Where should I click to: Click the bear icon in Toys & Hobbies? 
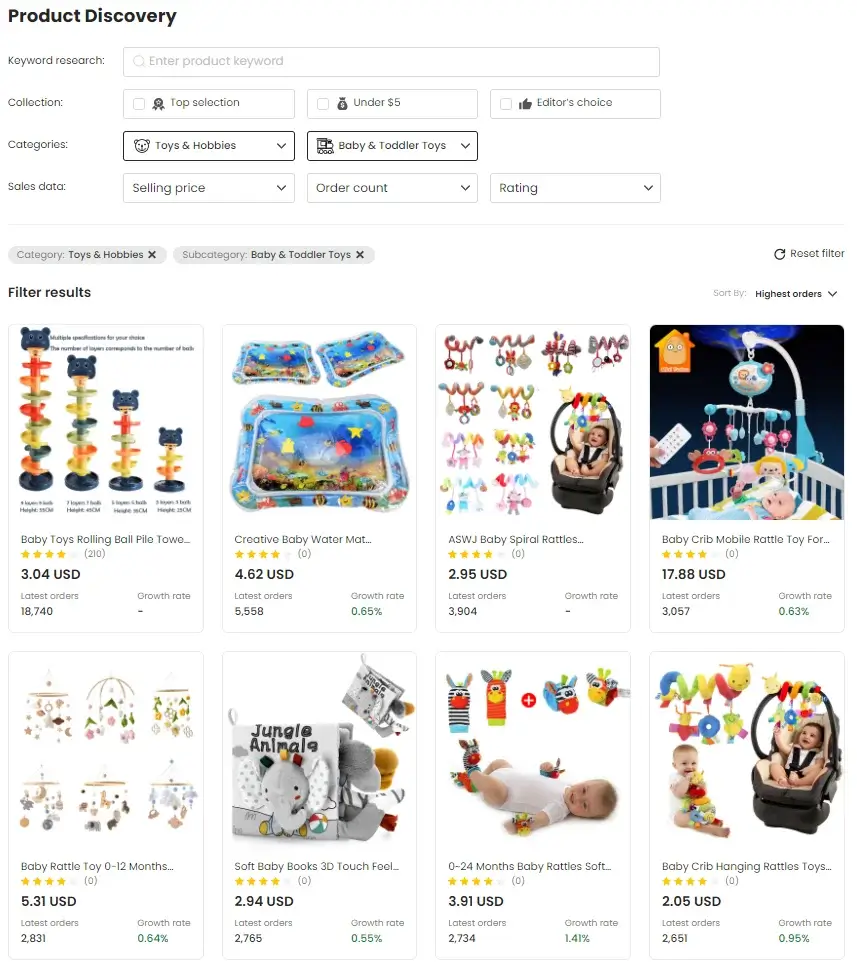pos(142,146)
